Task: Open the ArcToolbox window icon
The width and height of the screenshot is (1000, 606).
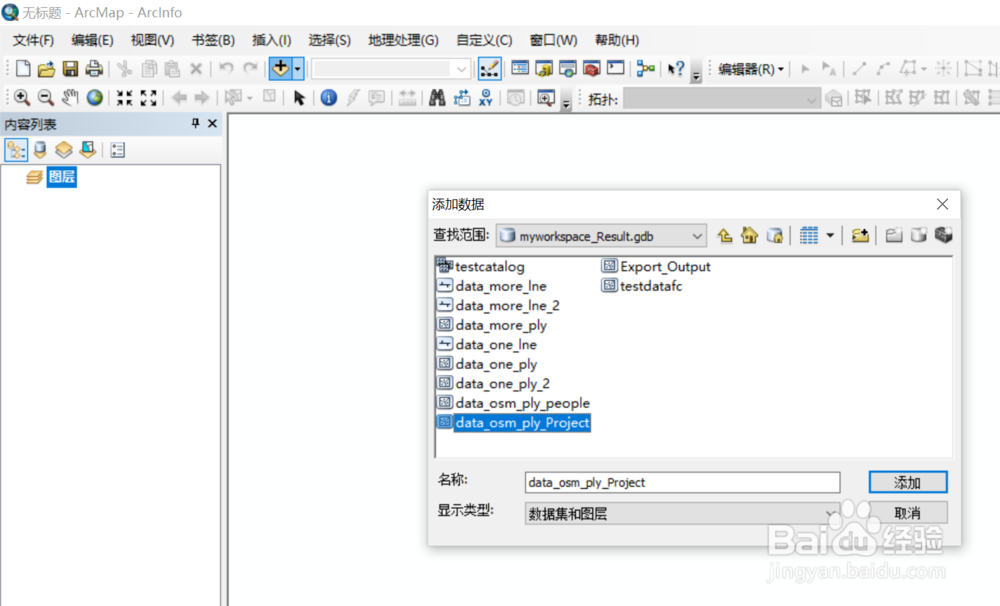Action: tap(592, 68)
